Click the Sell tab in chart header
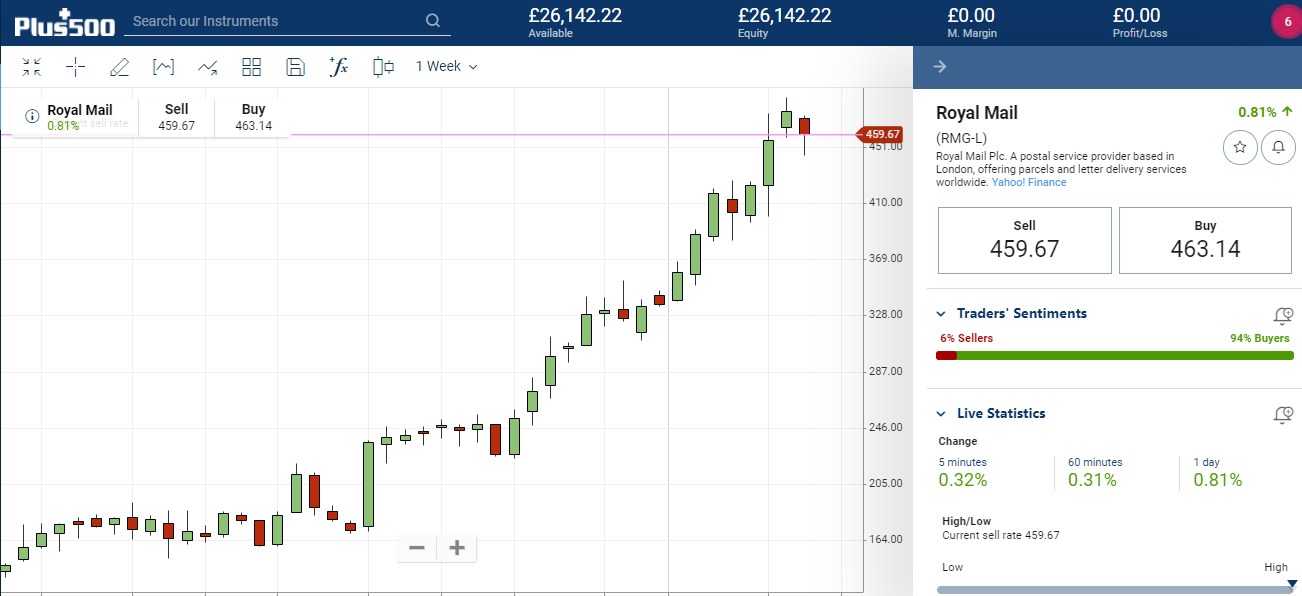Image resolution: width=1302 pixels, height=596 pixels. click(176, 117)
